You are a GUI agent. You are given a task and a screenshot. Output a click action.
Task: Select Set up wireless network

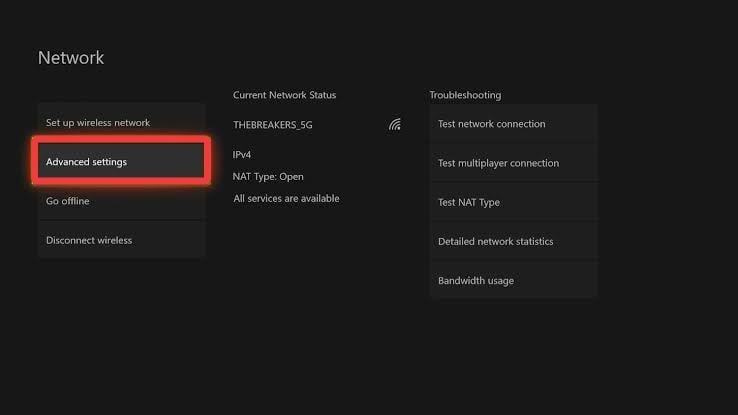[x=121, y=122]
